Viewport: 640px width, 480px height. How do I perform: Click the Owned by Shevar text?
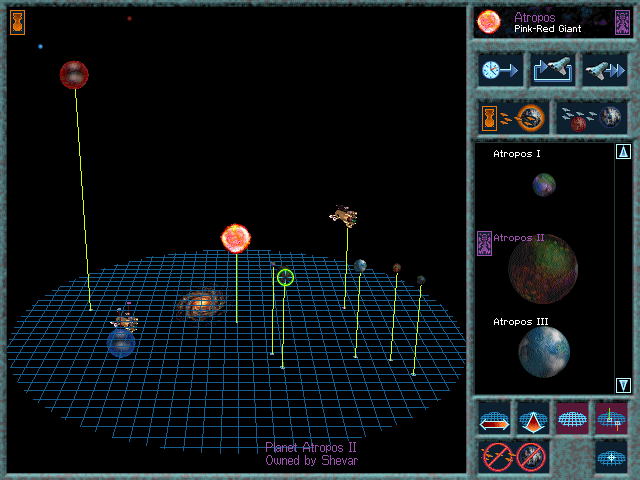[312, 460]
